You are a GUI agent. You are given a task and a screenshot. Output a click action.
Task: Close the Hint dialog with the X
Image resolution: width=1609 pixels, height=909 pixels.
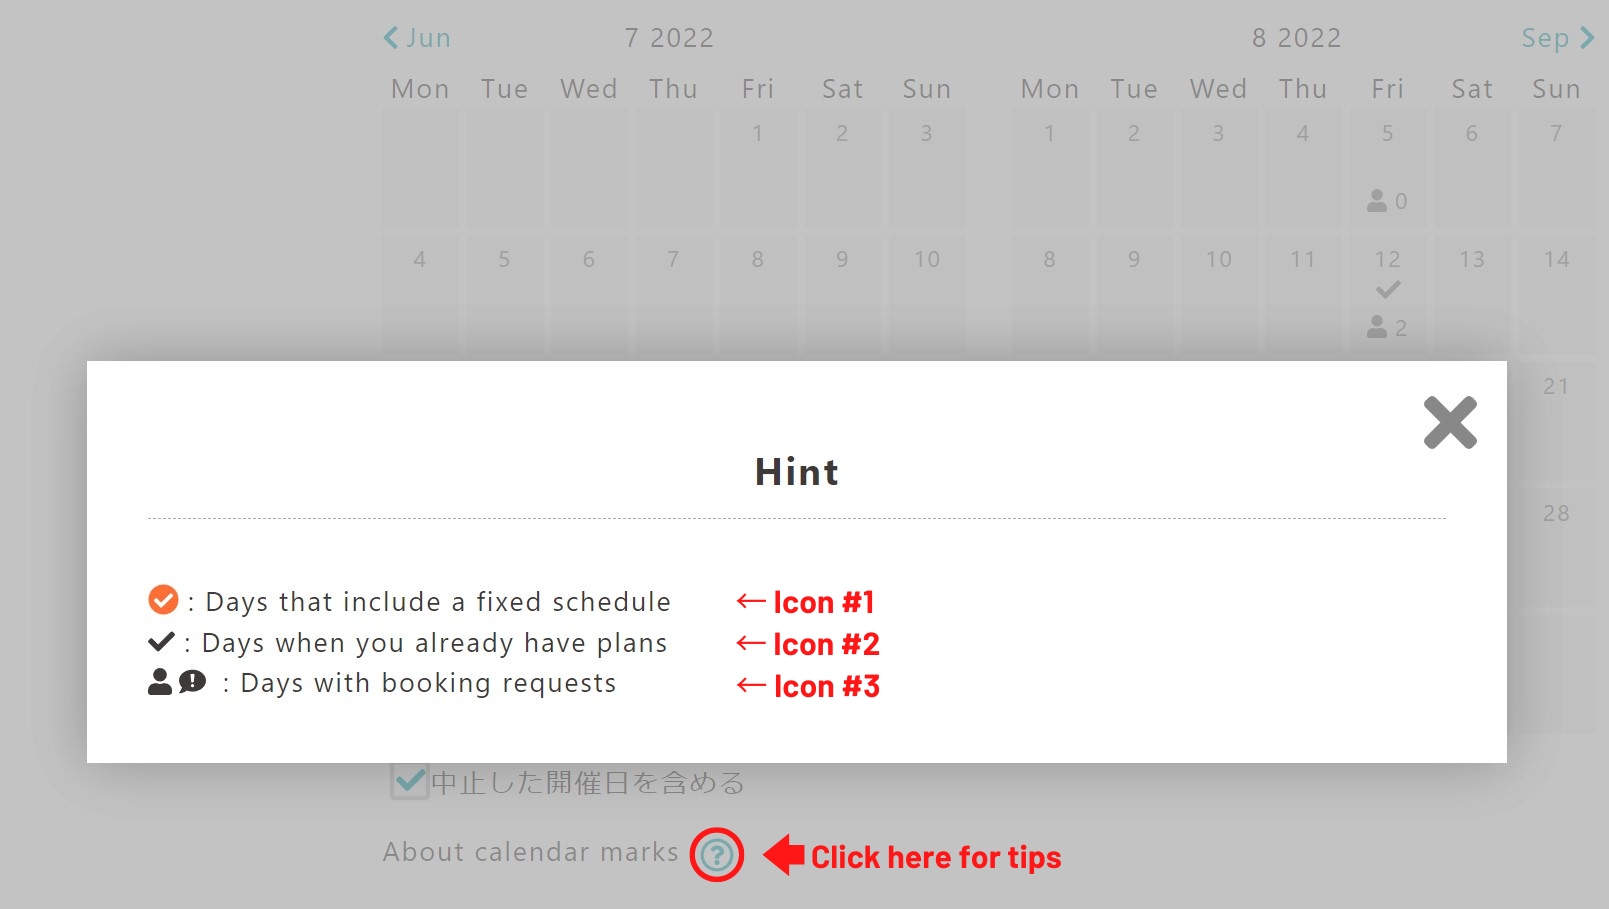pos(1449,423)
